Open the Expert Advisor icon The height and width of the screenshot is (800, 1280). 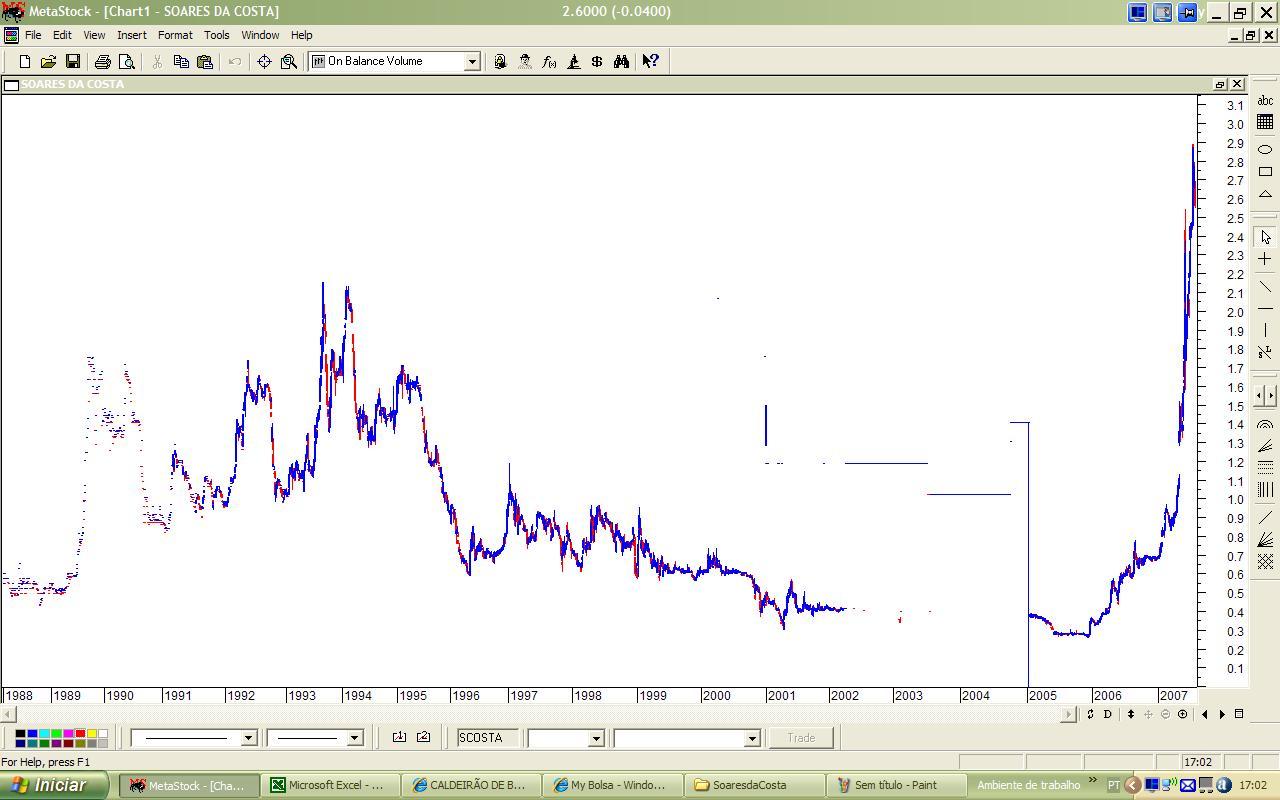coord(500,61)
